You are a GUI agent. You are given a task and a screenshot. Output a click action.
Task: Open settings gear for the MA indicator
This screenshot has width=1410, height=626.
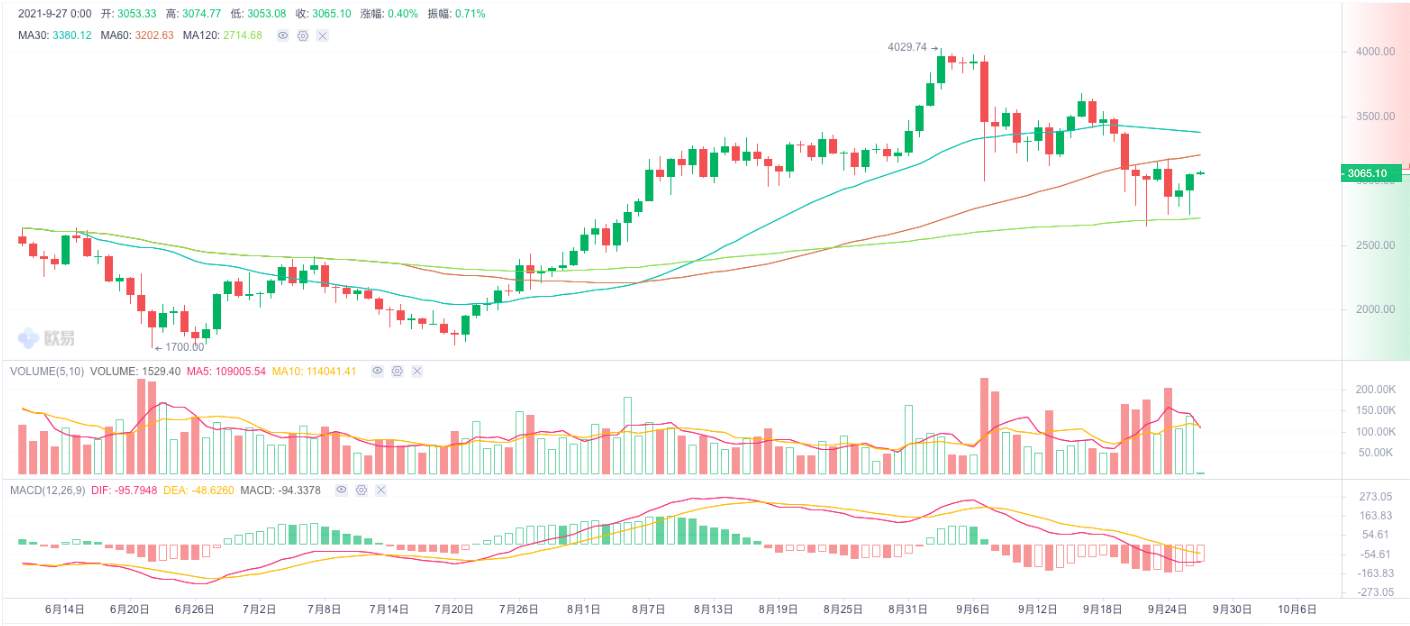point(303,35)
